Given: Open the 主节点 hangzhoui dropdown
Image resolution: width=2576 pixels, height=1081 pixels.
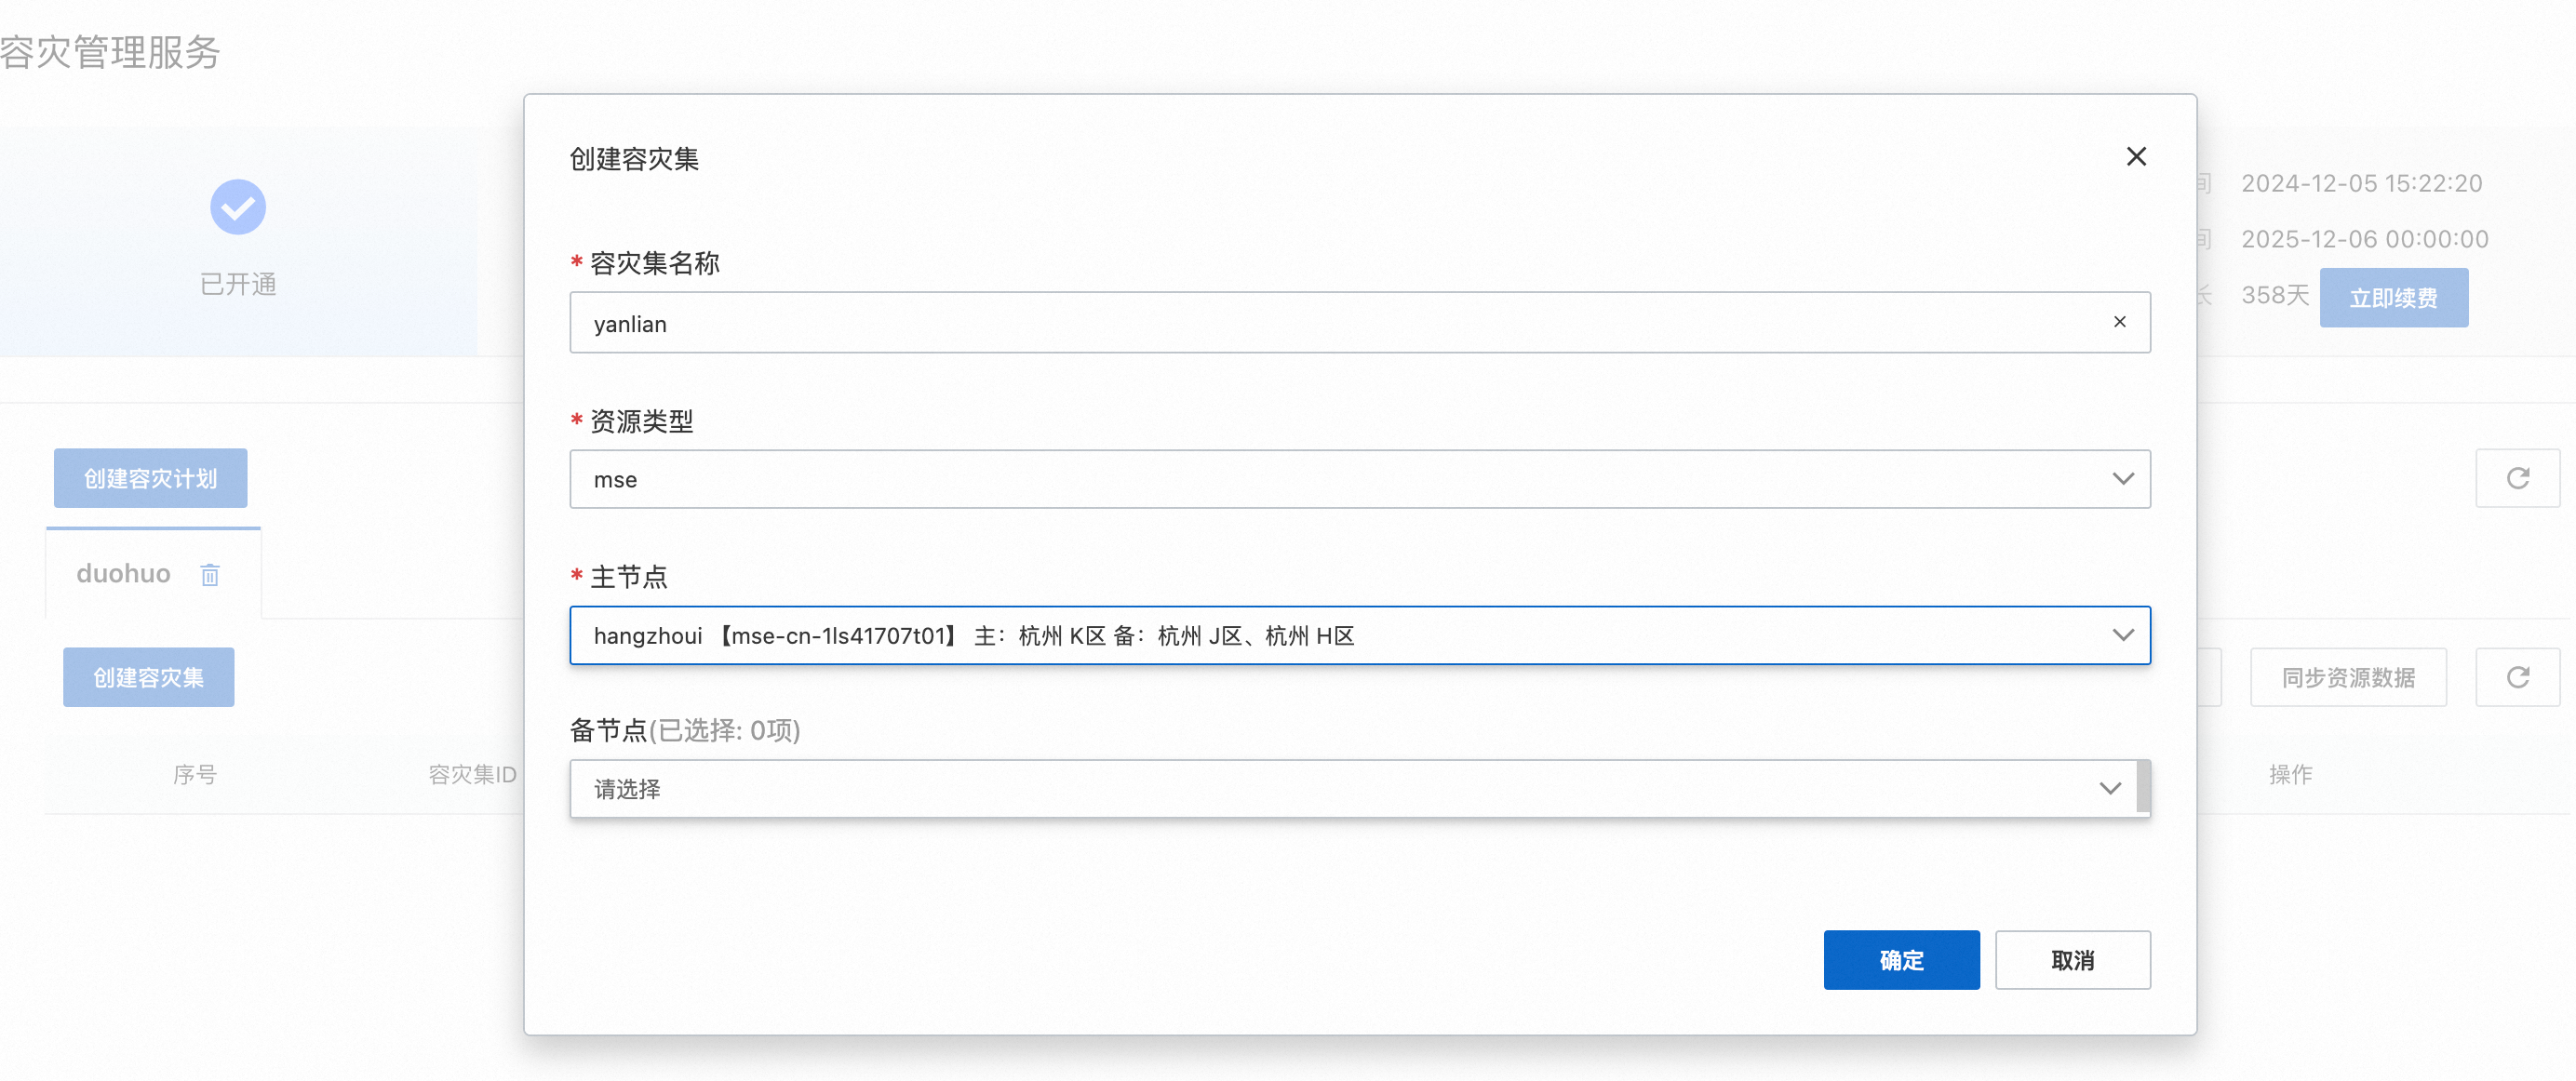Looking at the screenshot, I should [1360, 635].
